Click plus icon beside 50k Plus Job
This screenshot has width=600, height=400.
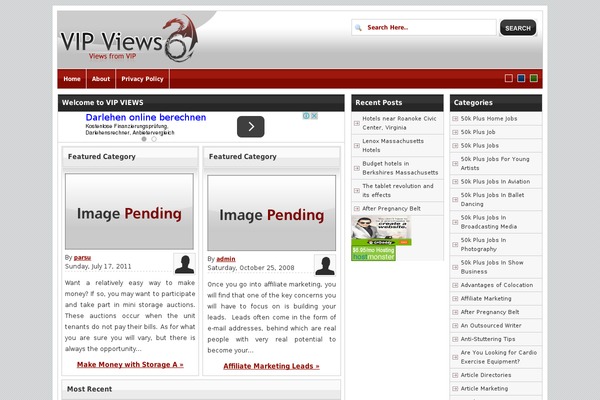[455, 132]
